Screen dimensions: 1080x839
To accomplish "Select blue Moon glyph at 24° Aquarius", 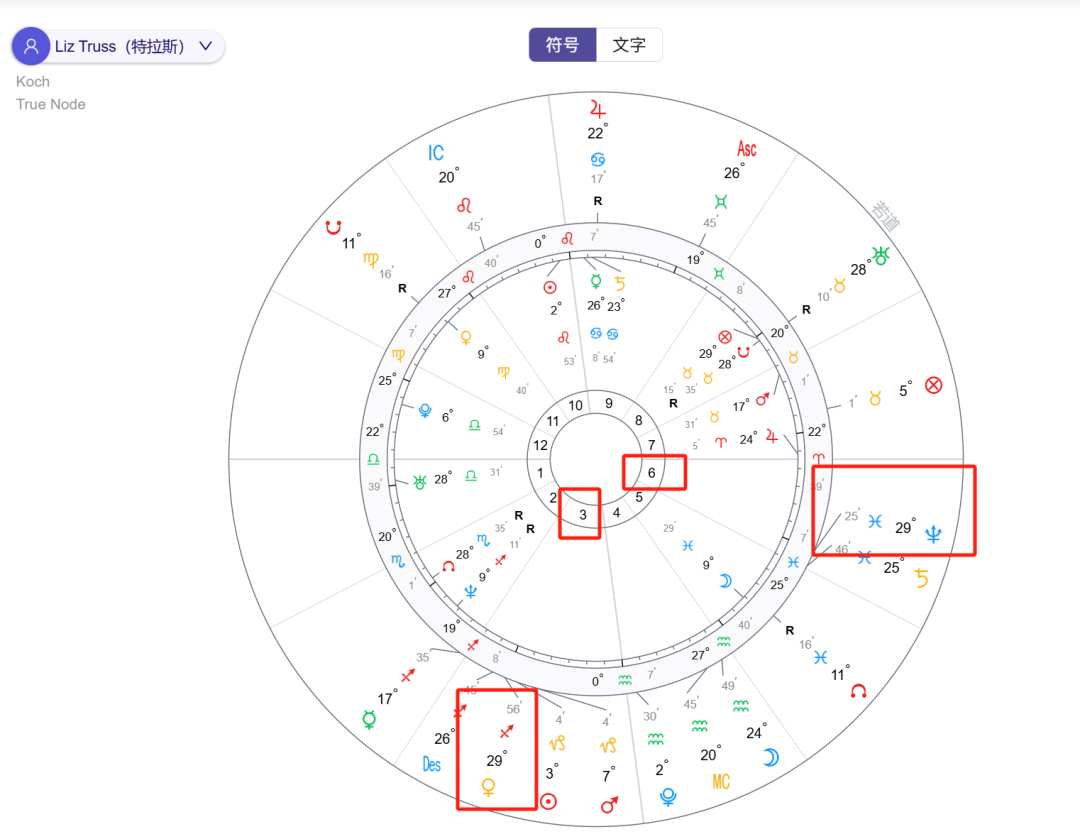I will pyautogui.click(x=771, y=758).
